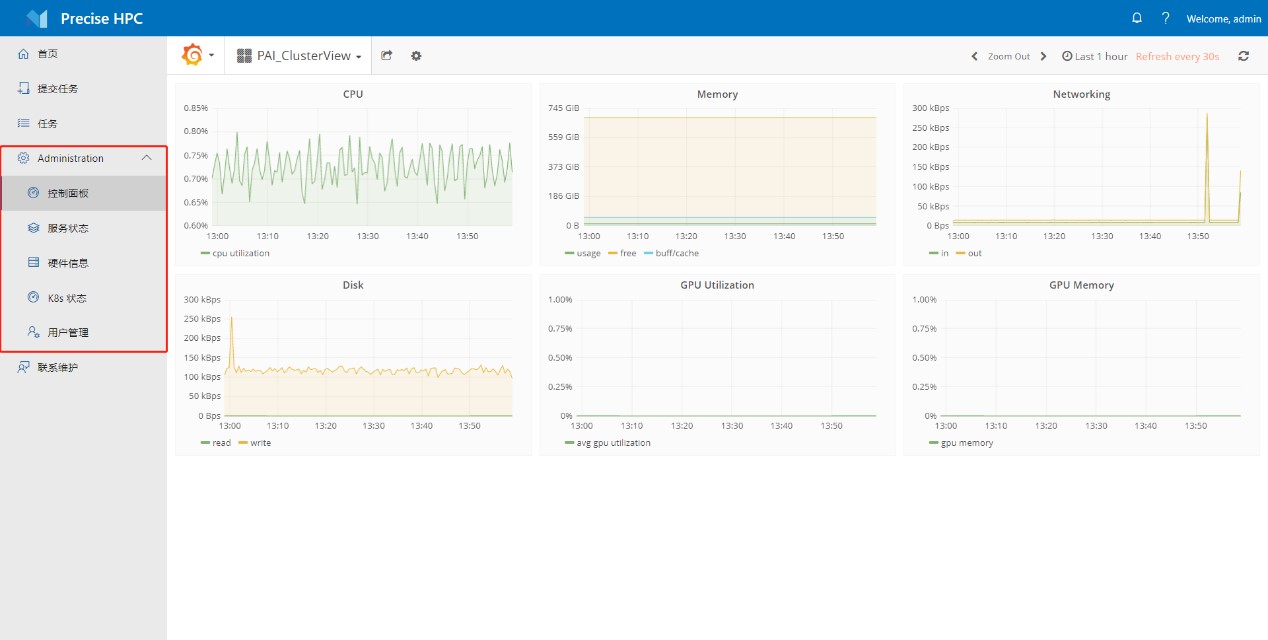Open the Grafana logo main menu

pyautogui.click(x=198, y=56)
